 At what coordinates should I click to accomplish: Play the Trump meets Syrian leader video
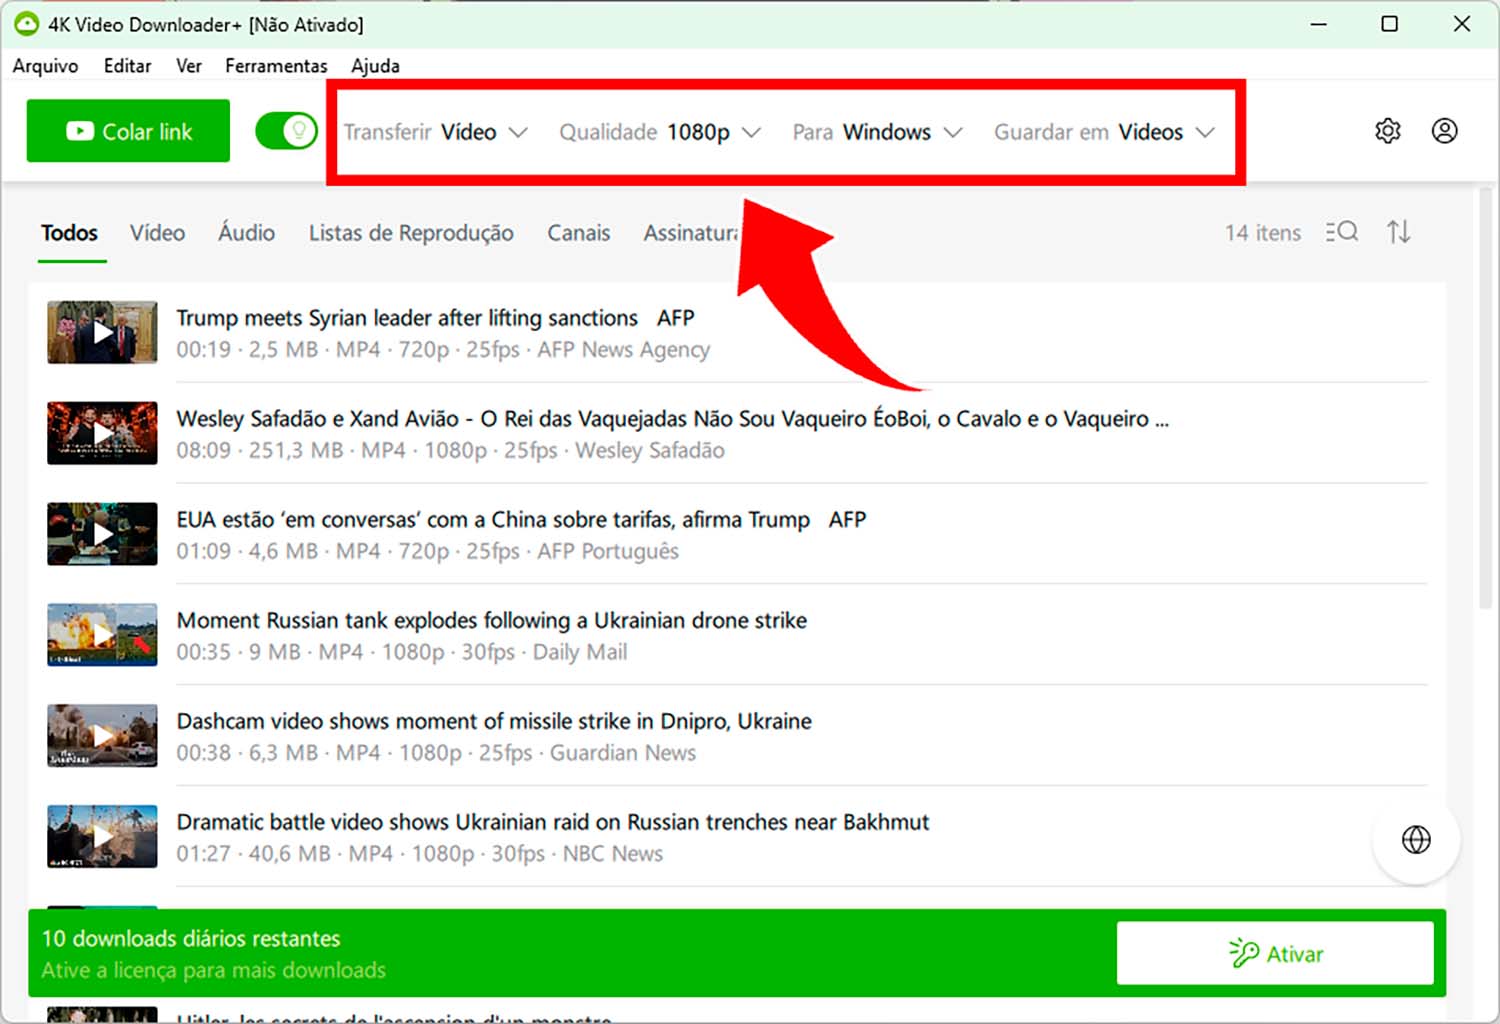(101, 332)
